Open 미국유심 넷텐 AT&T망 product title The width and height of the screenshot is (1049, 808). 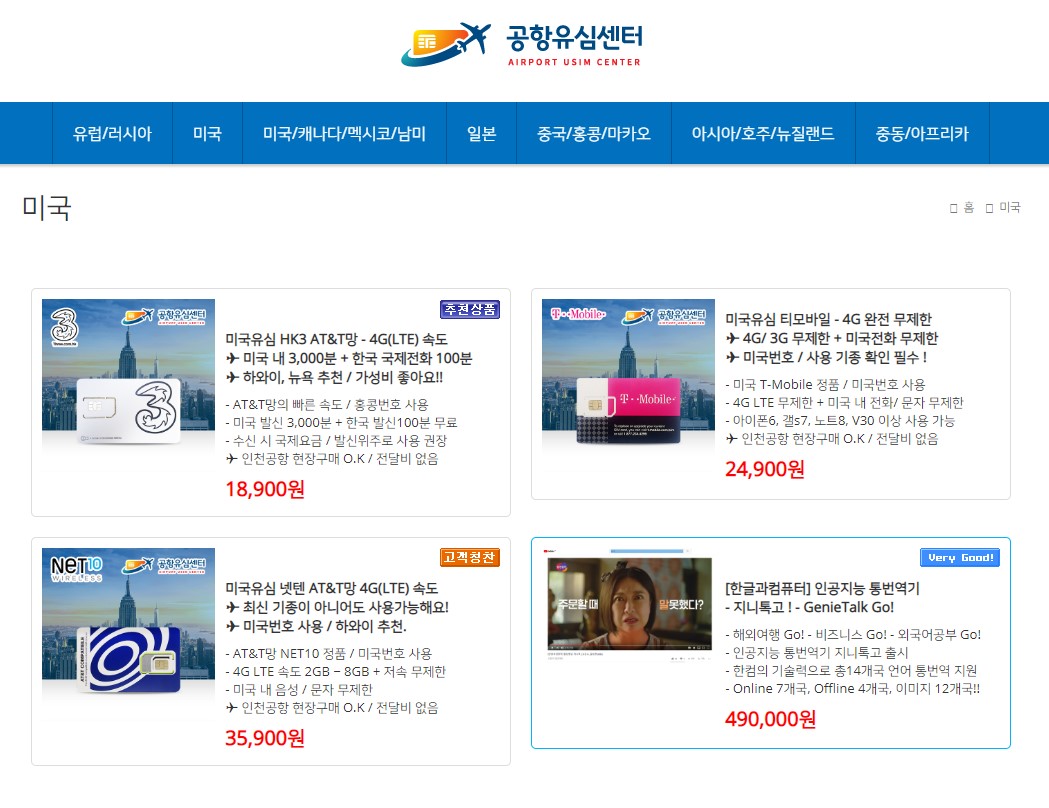coord(332,588)
